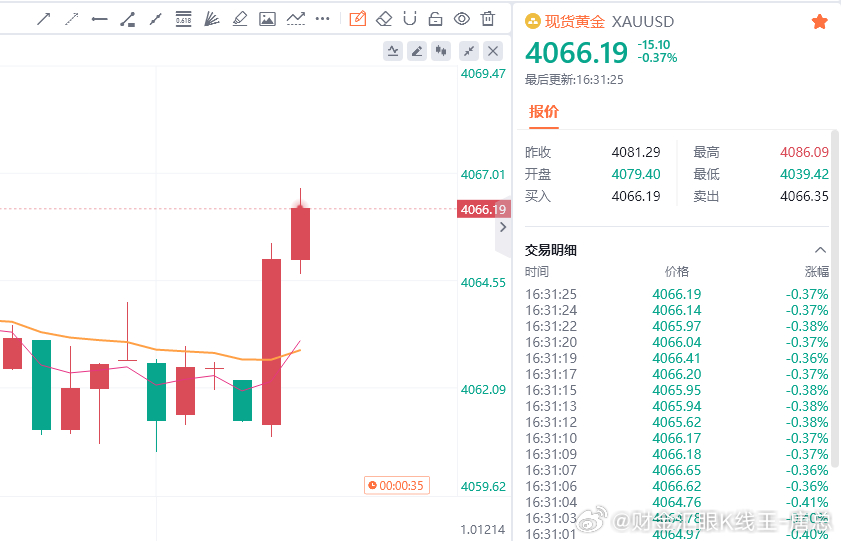Select the eraser tool

tap(384, 19)
